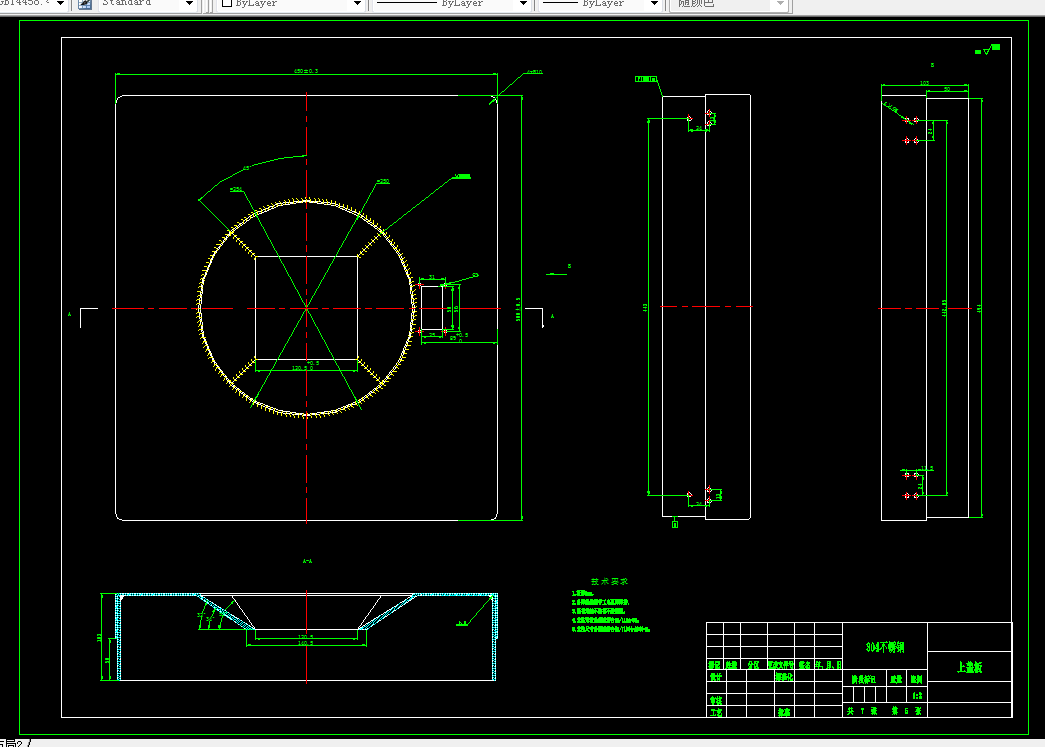
Task: Select the 450±0.3 top width dimension
Action: 307,71
